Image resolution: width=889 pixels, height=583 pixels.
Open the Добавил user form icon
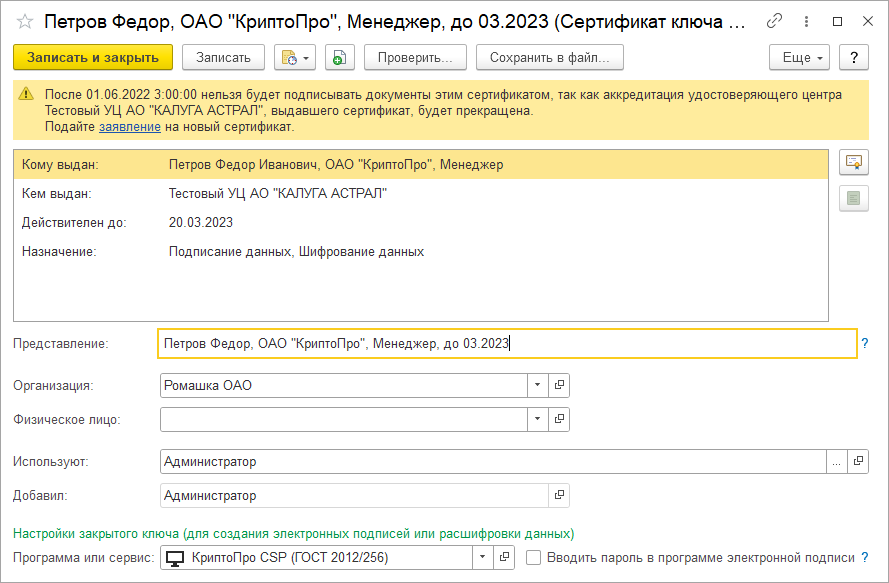pos(559,496)
